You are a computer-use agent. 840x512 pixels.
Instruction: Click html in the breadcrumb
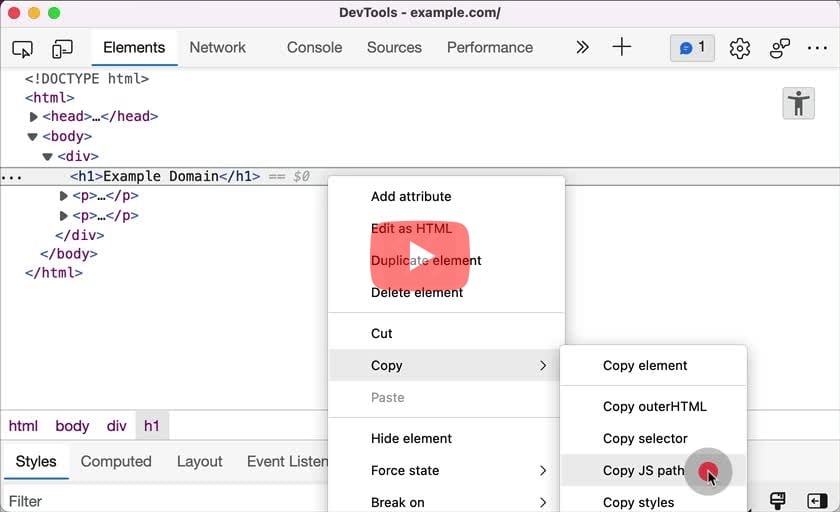click(23, 426)
